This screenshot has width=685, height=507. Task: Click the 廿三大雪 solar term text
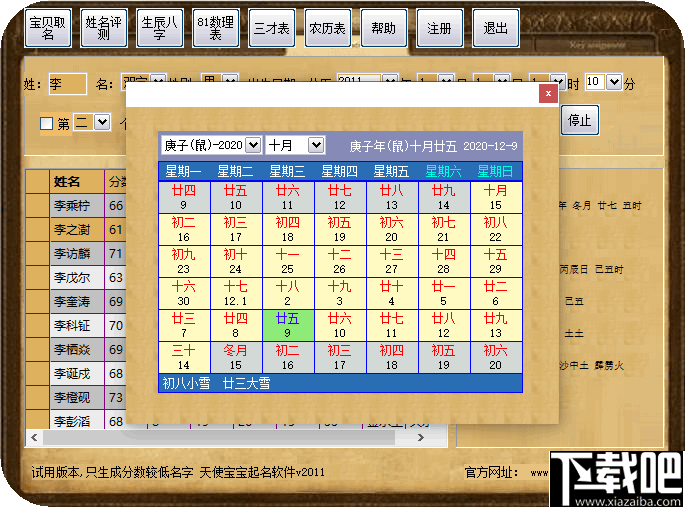(246, 383)
